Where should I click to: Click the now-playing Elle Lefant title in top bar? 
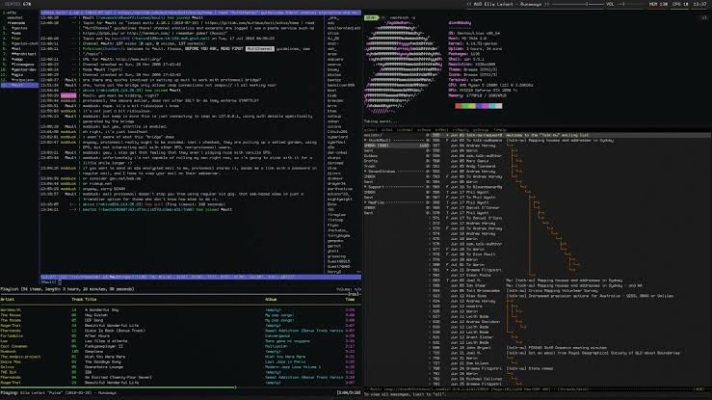tap(508, 4)
